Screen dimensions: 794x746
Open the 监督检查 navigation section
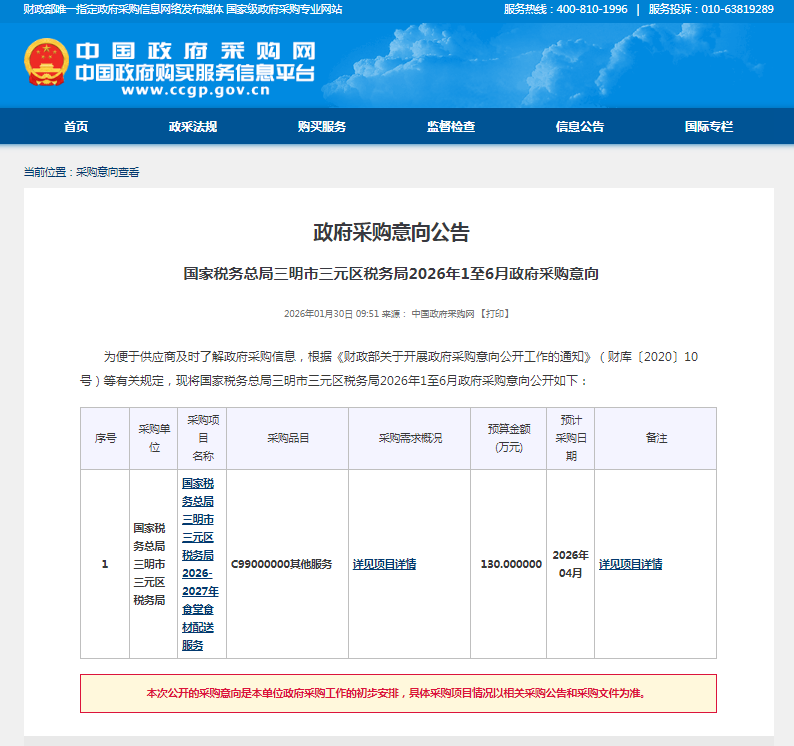point(451,127)
